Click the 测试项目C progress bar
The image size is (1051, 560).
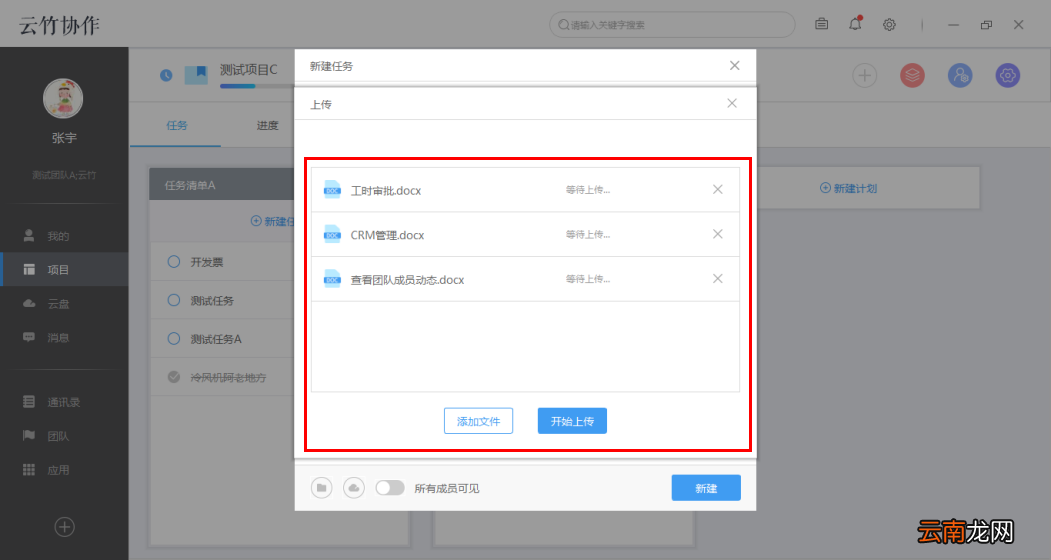[255, 86]
